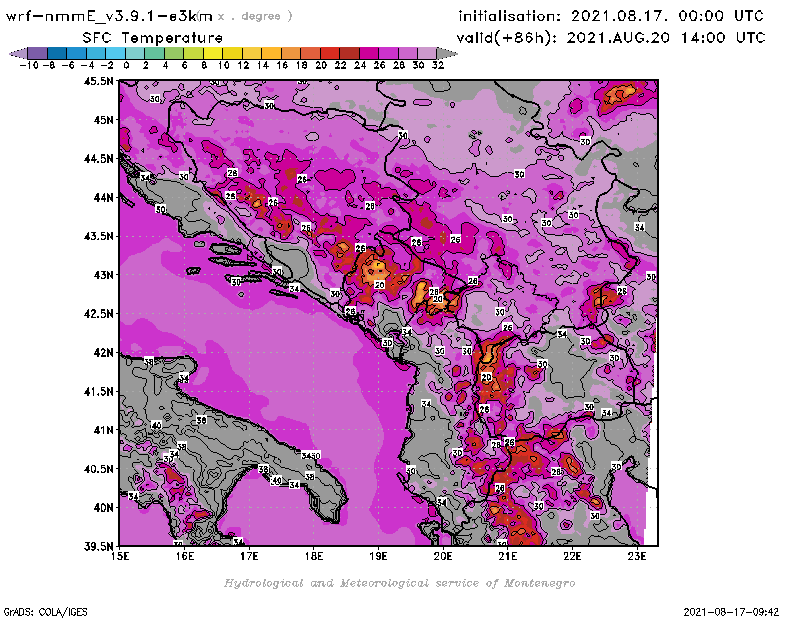The image size is (800, 618).
Task: Click the '40.5N' latitude label
Action: coord(98,469)
